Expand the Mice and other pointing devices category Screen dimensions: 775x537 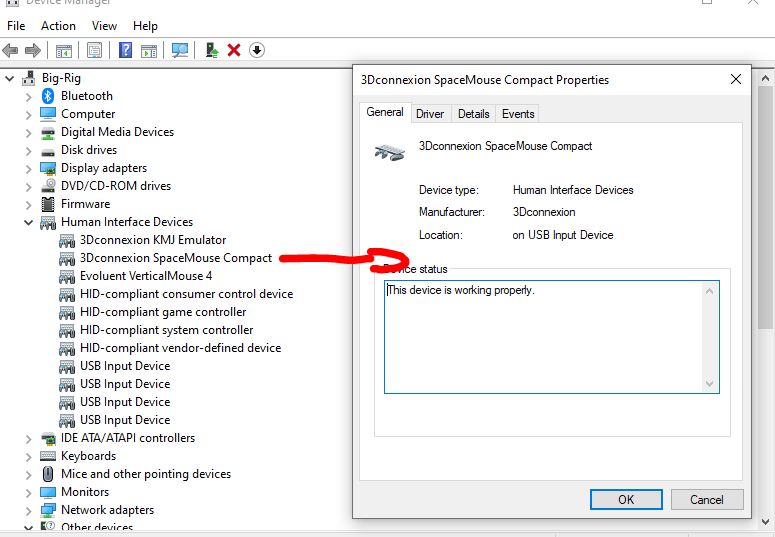(x=29, y=475)
